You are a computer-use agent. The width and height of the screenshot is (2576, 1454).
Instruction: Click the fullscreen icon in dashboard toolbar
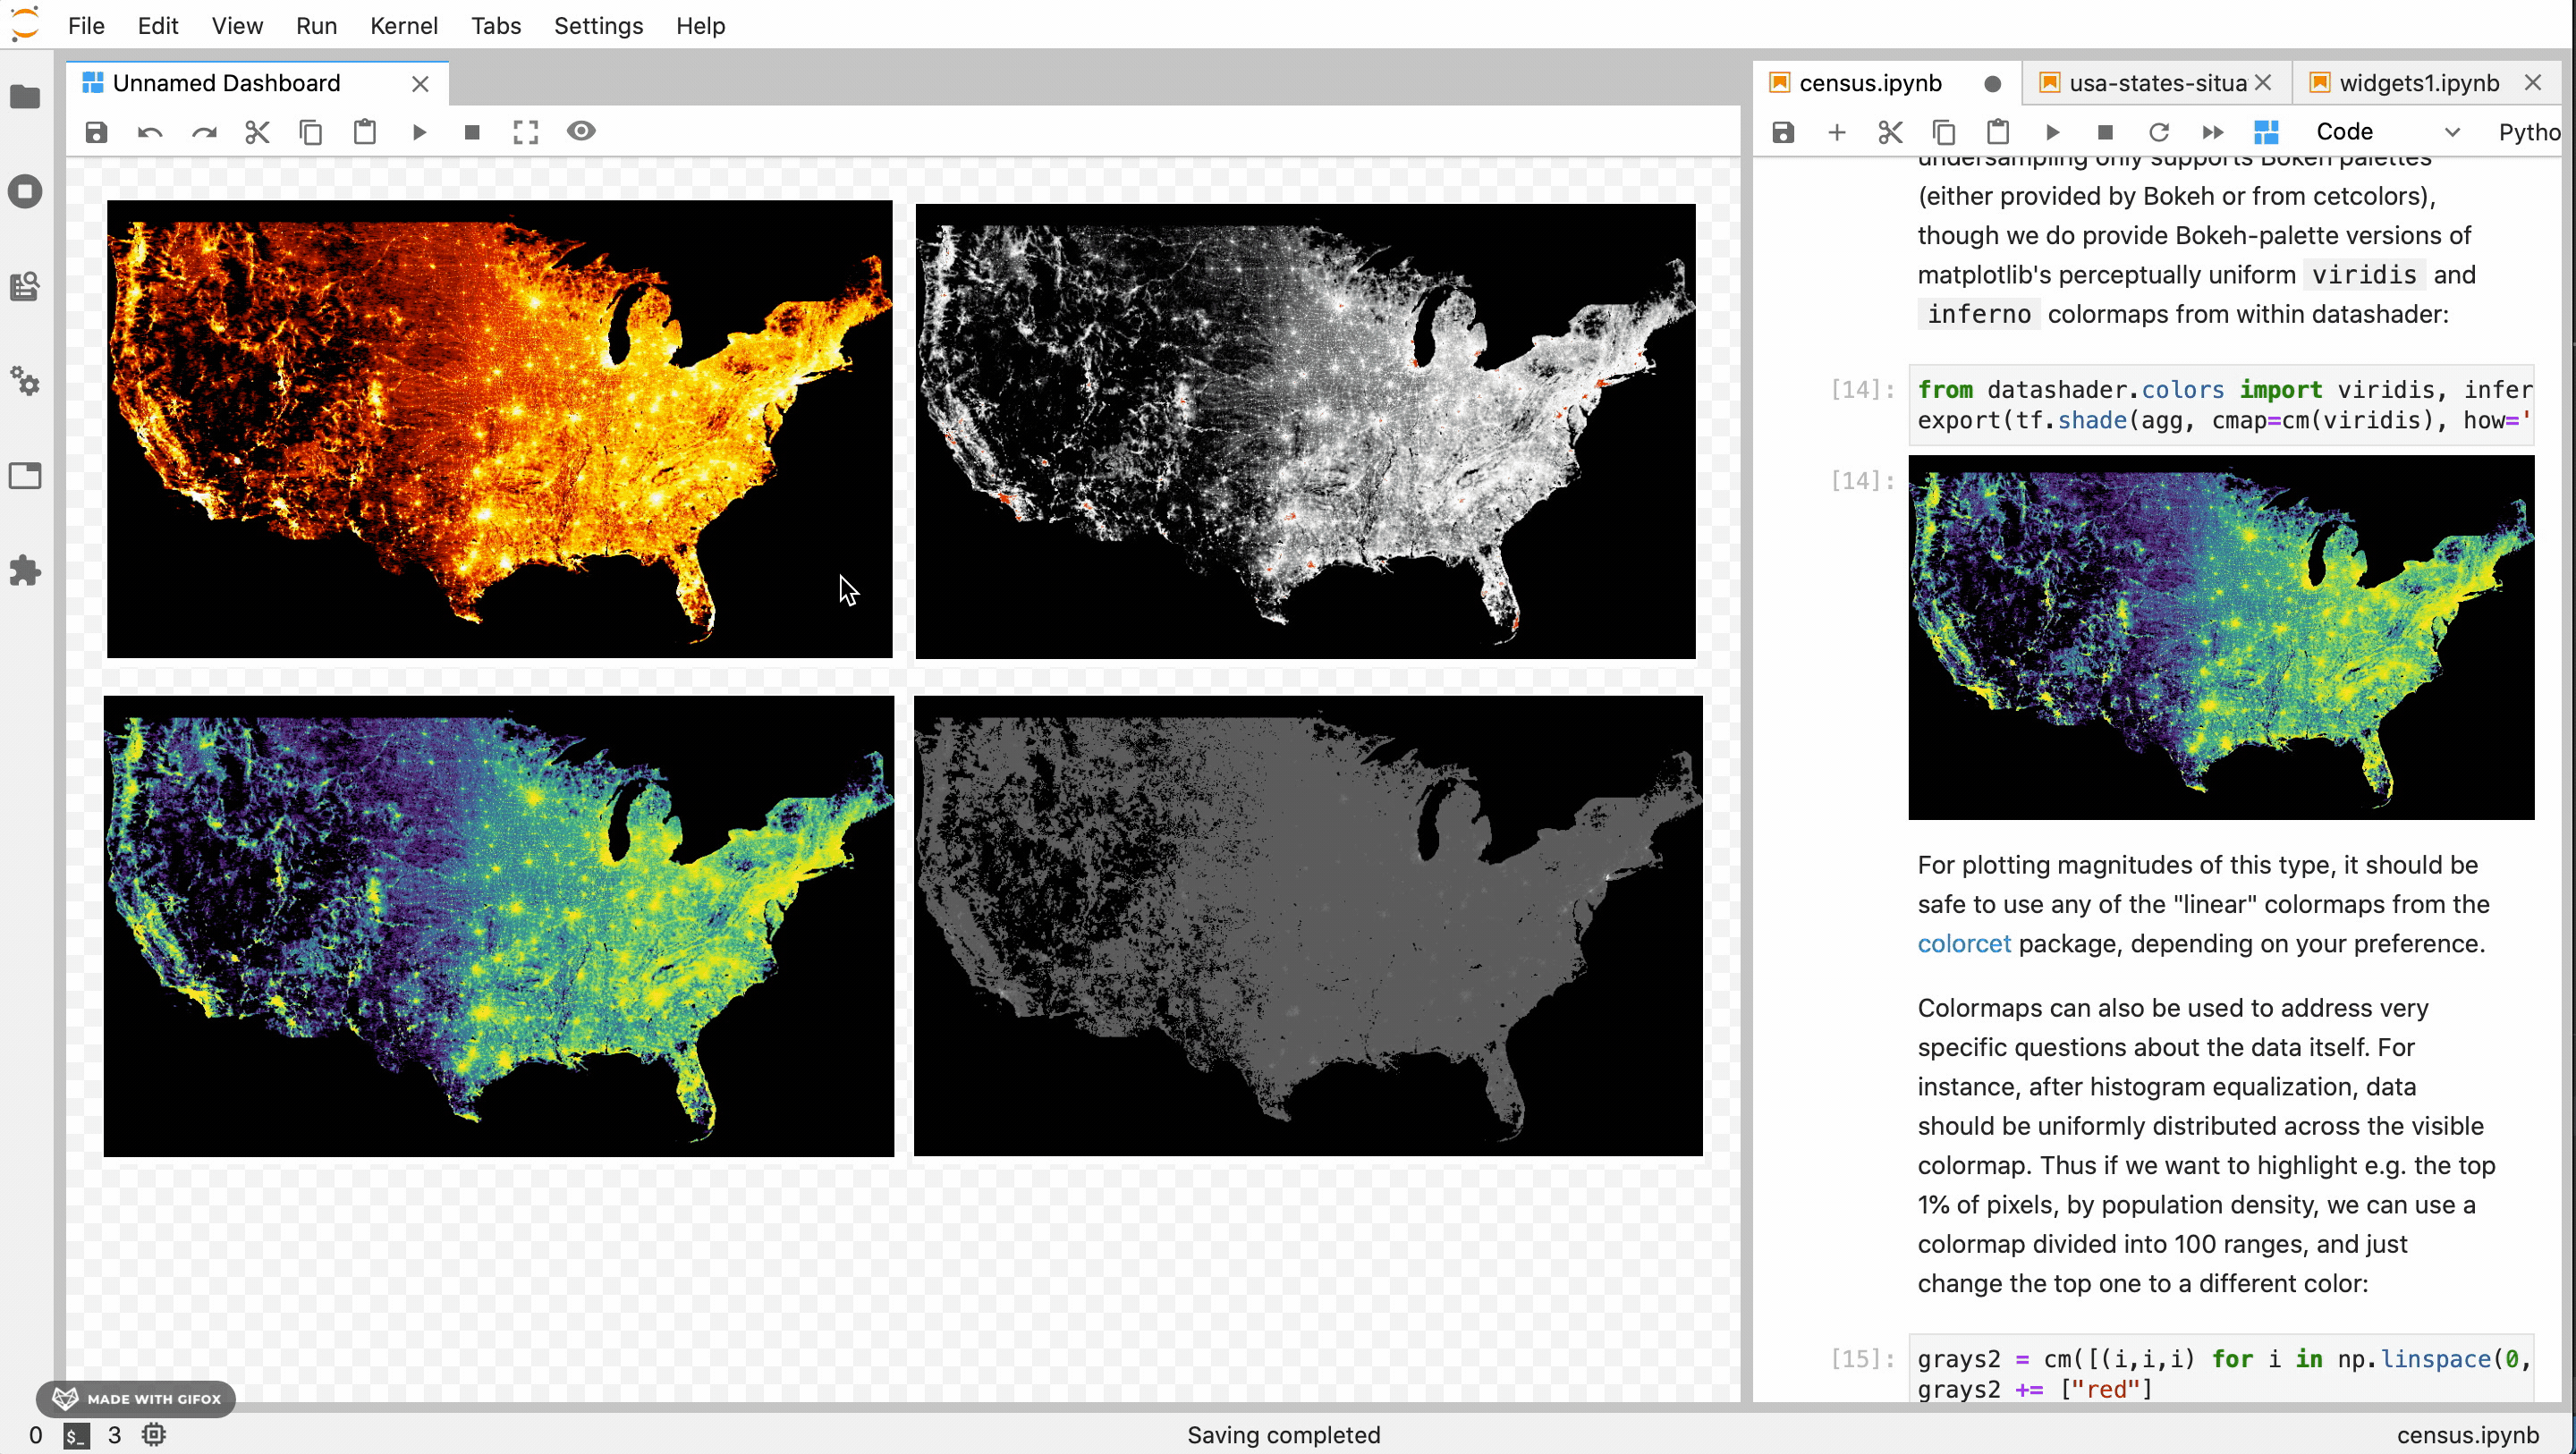[x=526, y=132]
